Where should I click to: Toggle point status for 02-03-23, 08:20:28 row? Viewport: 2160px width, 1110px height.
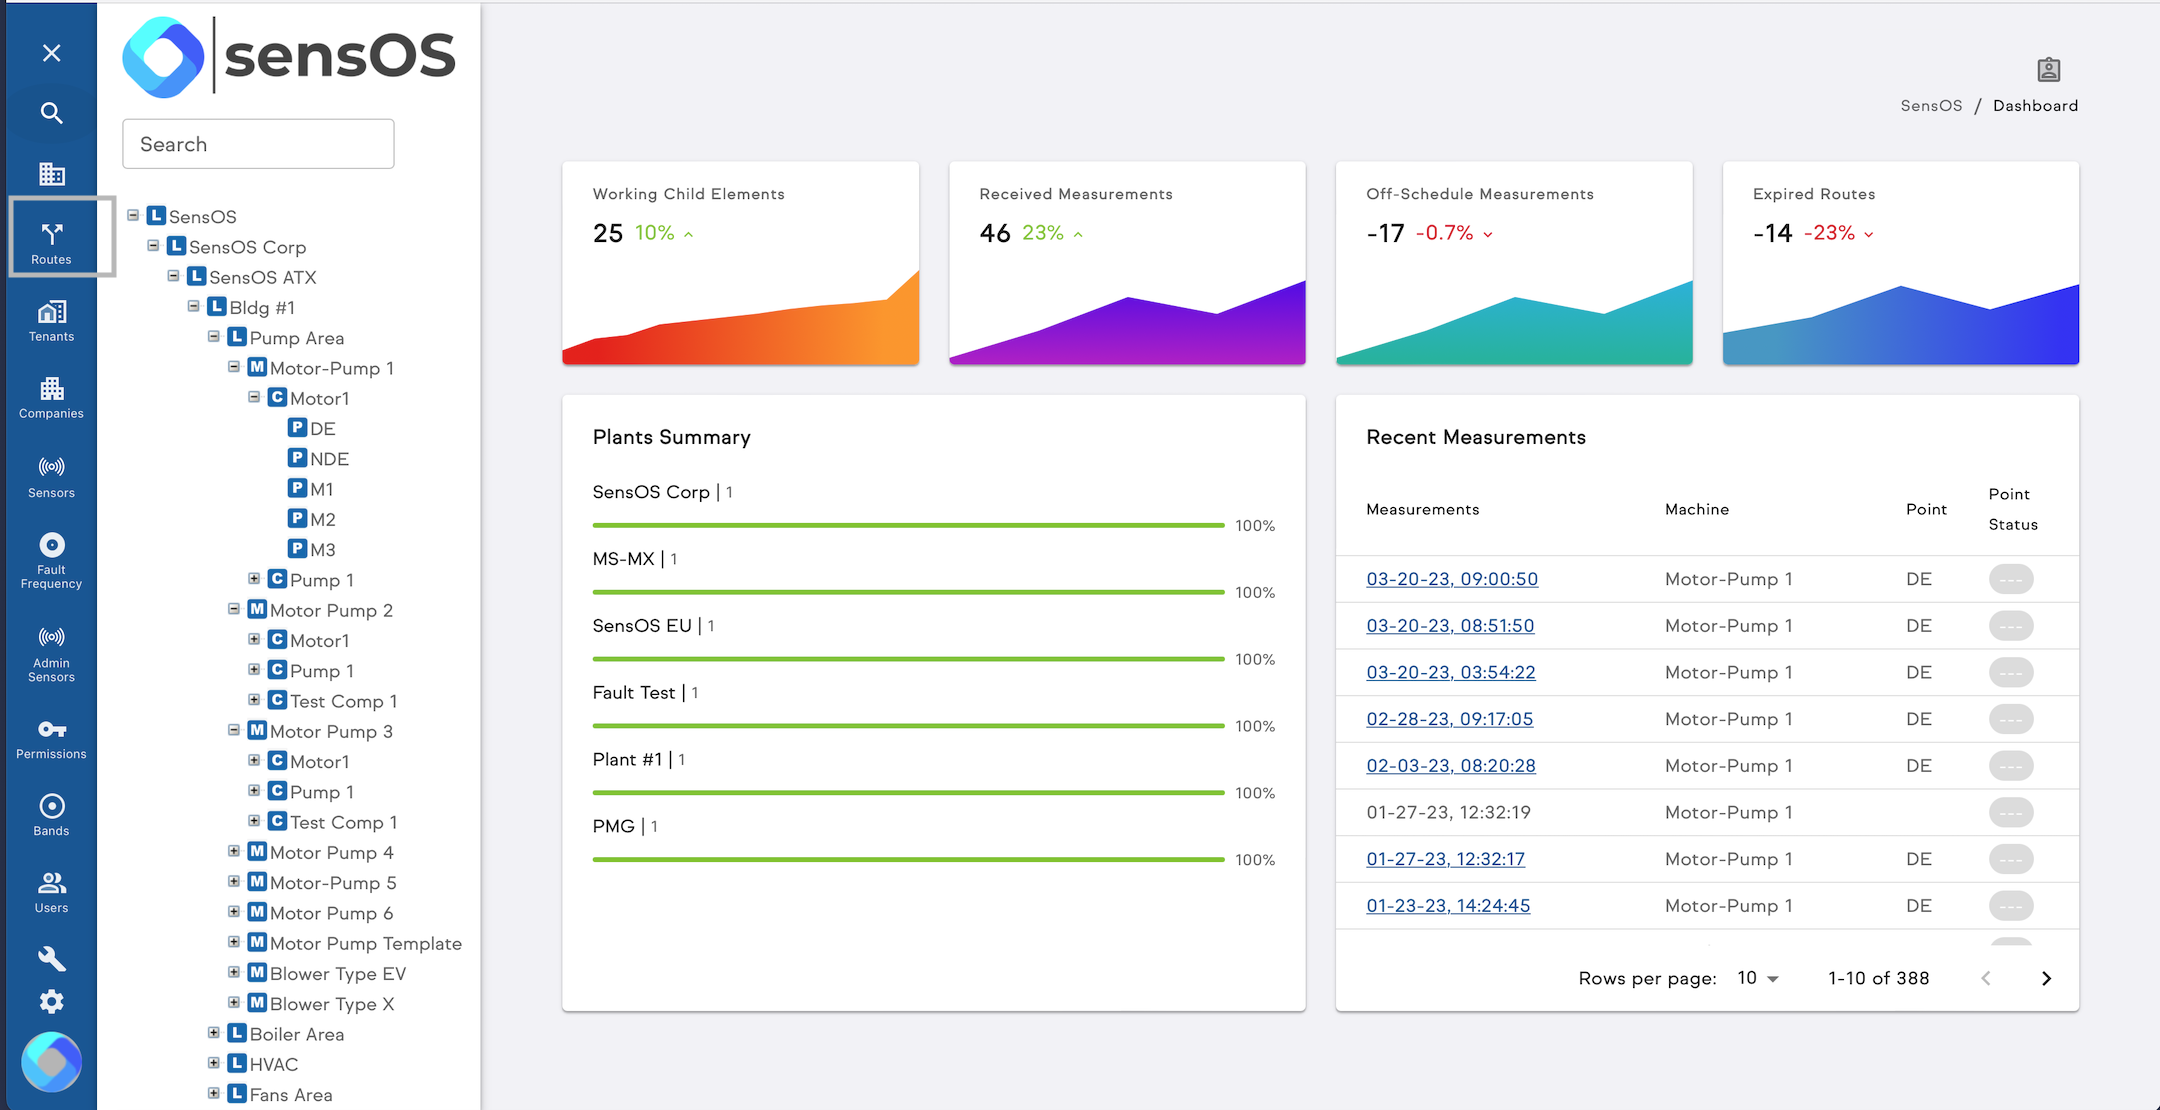pyautogui.click(x=2011, y=766)
